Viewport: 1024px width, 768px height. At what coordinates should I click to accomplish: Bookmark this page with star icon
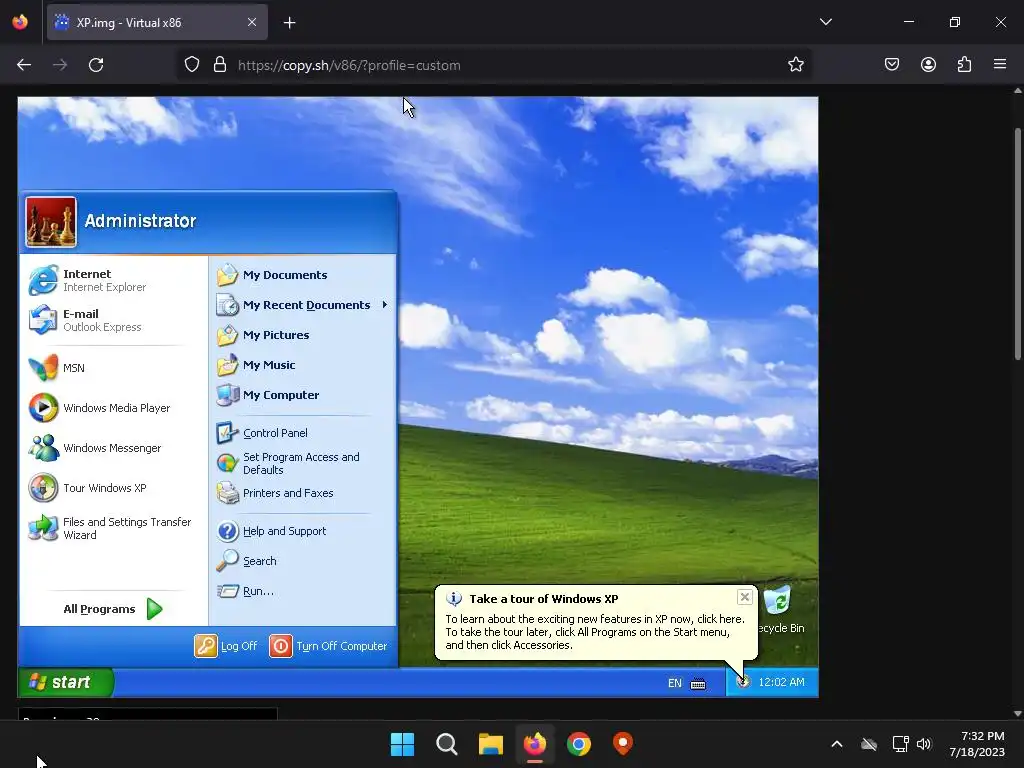coord(795,65)
